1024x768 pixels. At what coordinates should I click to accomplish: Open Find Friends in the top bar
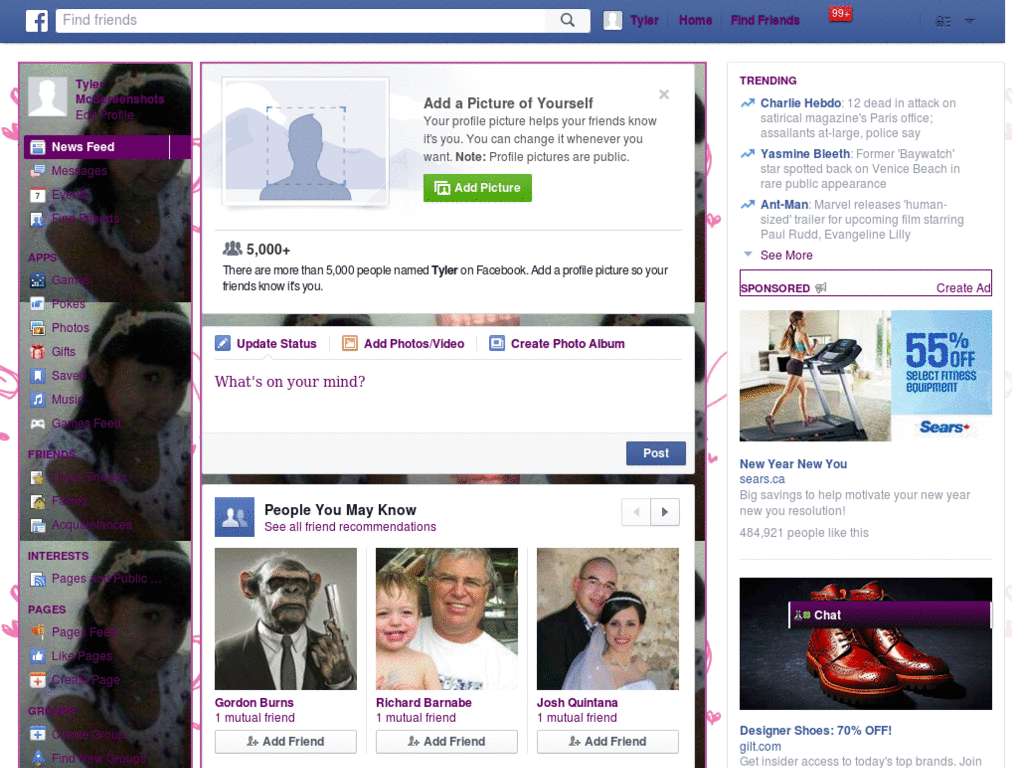[x=765, y=20]
